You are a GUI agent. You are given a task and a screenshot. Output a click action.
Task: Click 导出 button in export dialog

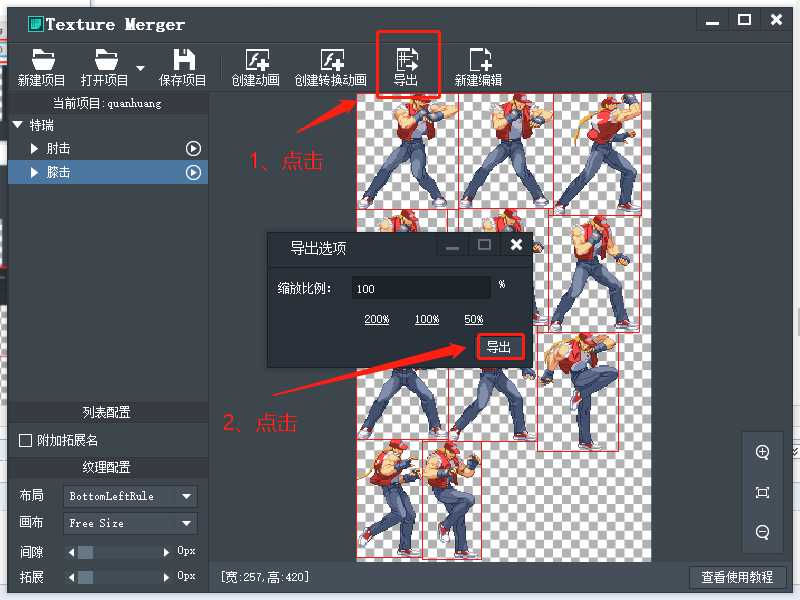(x=499, y=347)
